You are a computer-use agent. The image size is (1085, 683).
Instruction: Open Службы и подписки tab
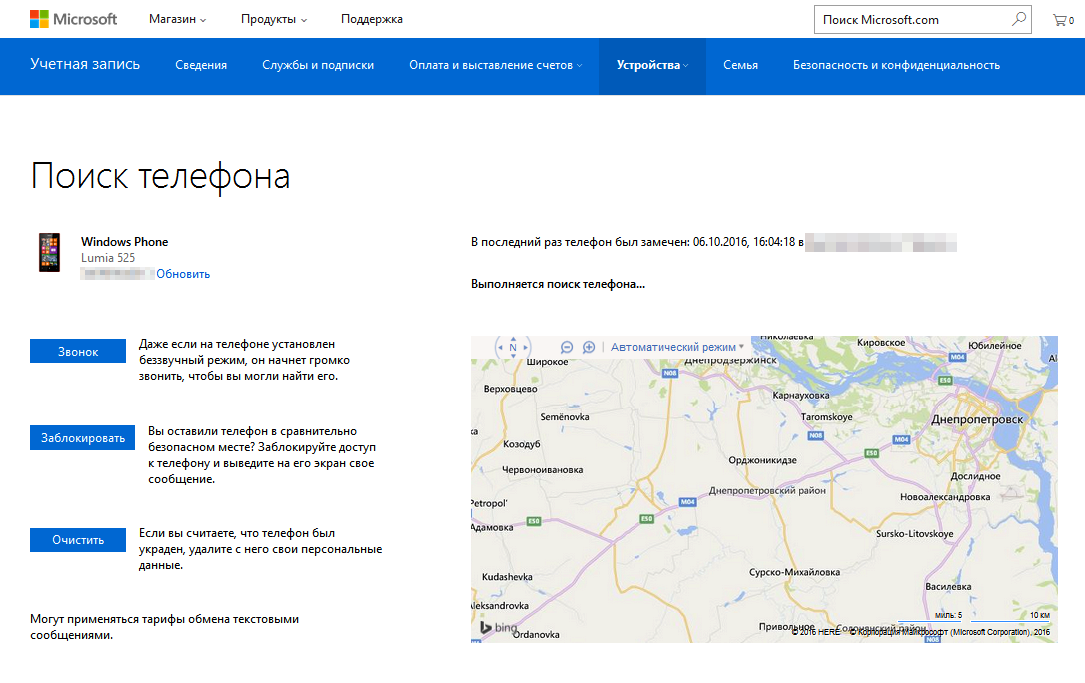[x=318, y=65]
